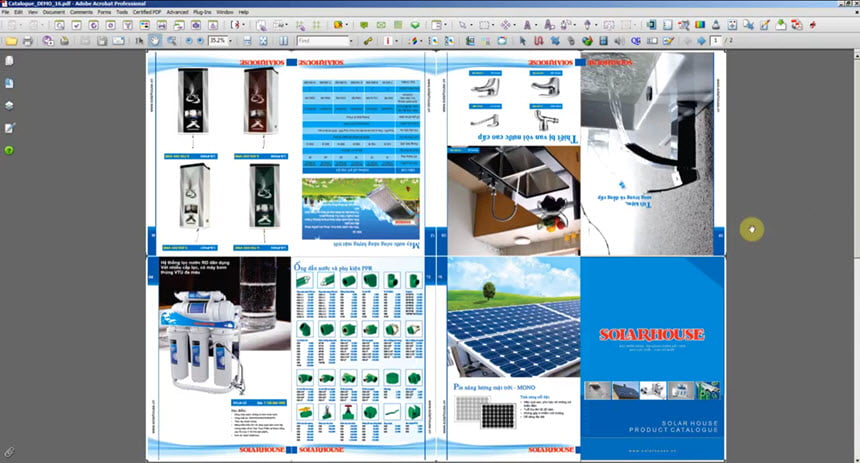Open the File menu
Screen dimensions: 860x463
click(x=5, y=12)
